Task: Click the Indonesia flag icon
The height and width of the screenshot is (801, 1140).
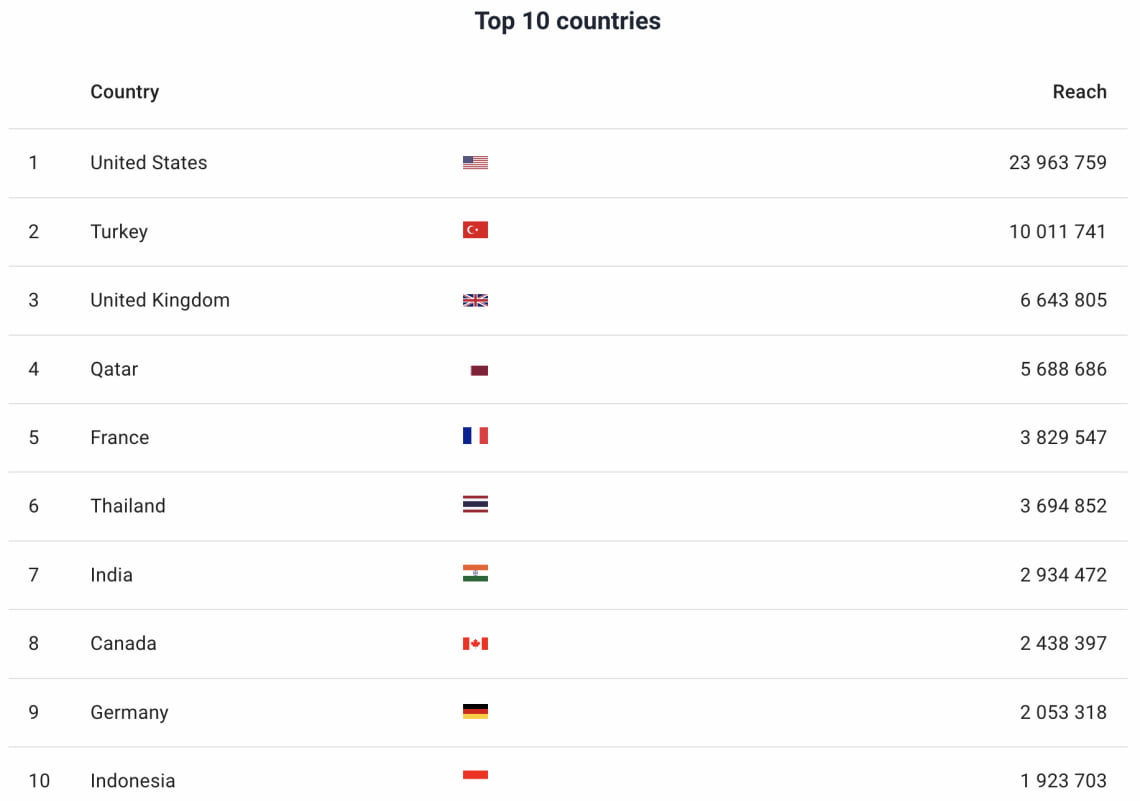Action: click(x=475, y=776)
